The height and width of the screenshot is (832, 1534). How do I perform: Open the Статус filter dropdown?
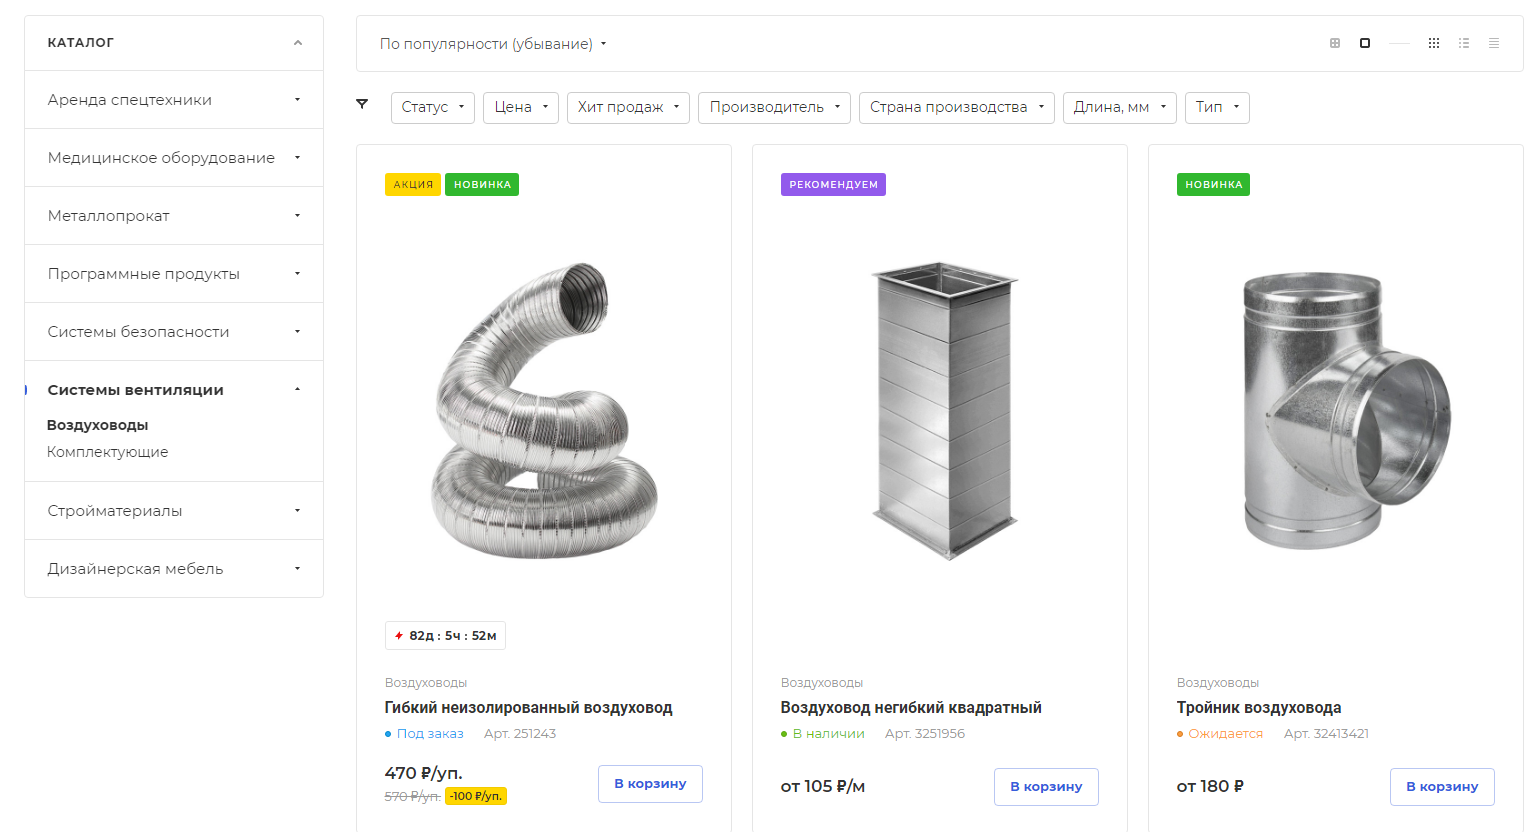click(x=433, y=107)
